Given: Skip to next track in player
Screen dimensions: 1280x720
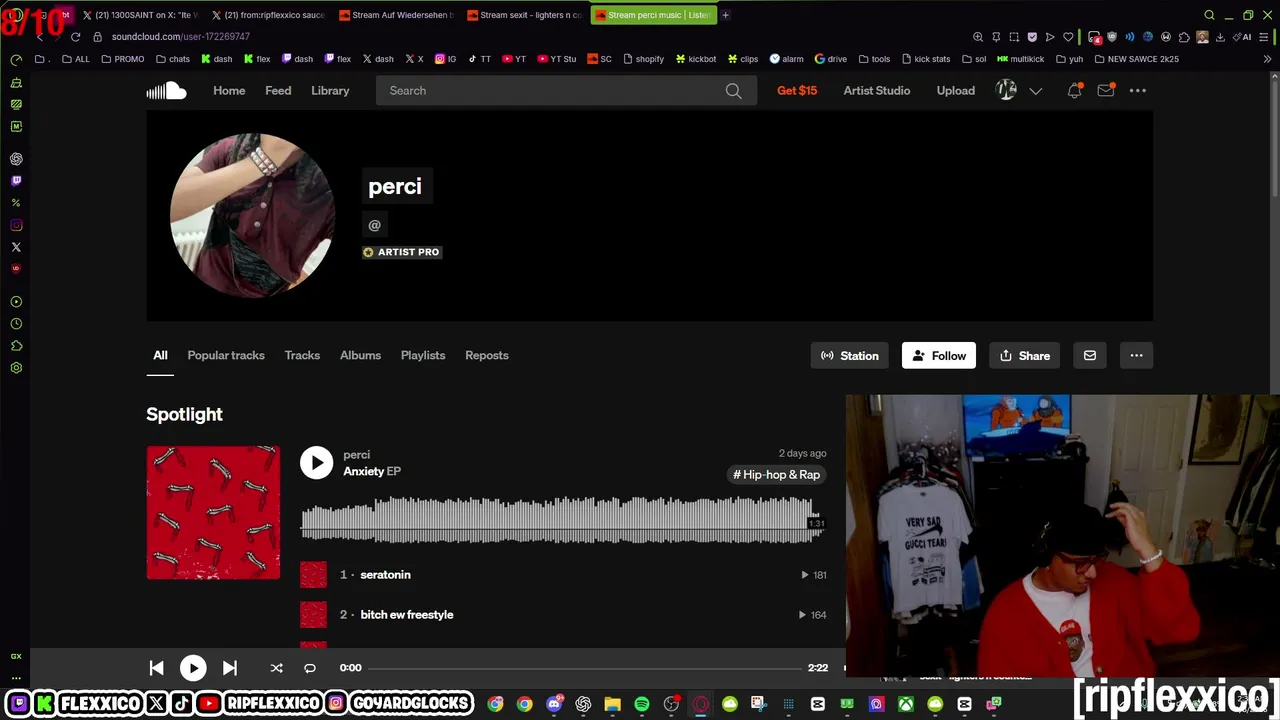Looking at the screenshot, I should (229, 668).
